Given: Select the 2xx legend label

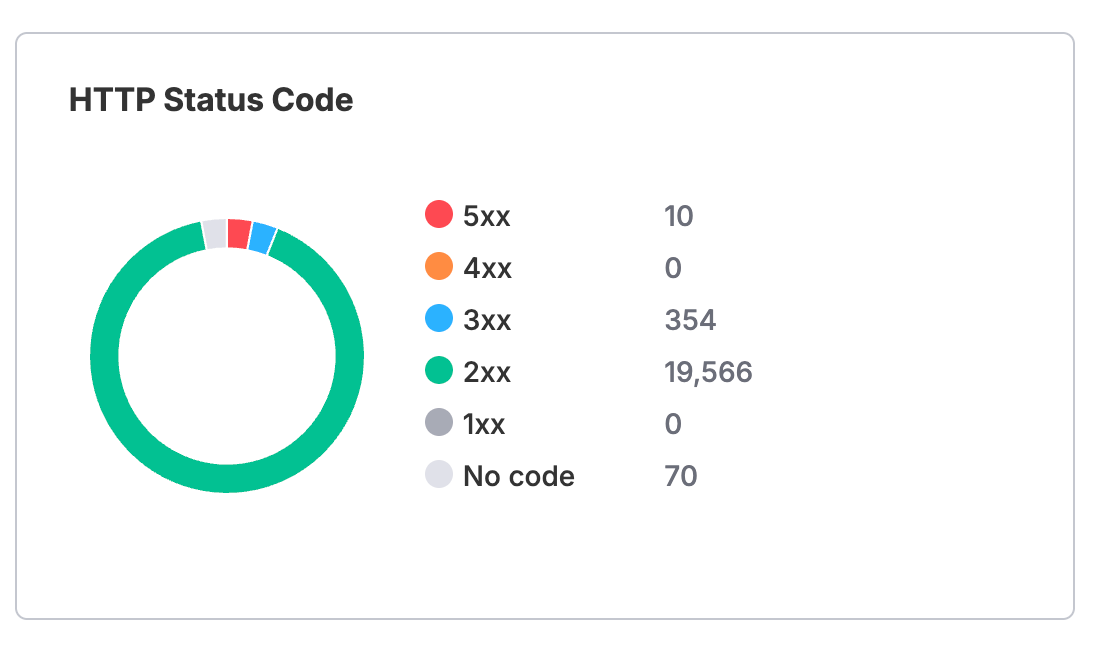Looking at the screenshot, I should click(x=487, y=372).
